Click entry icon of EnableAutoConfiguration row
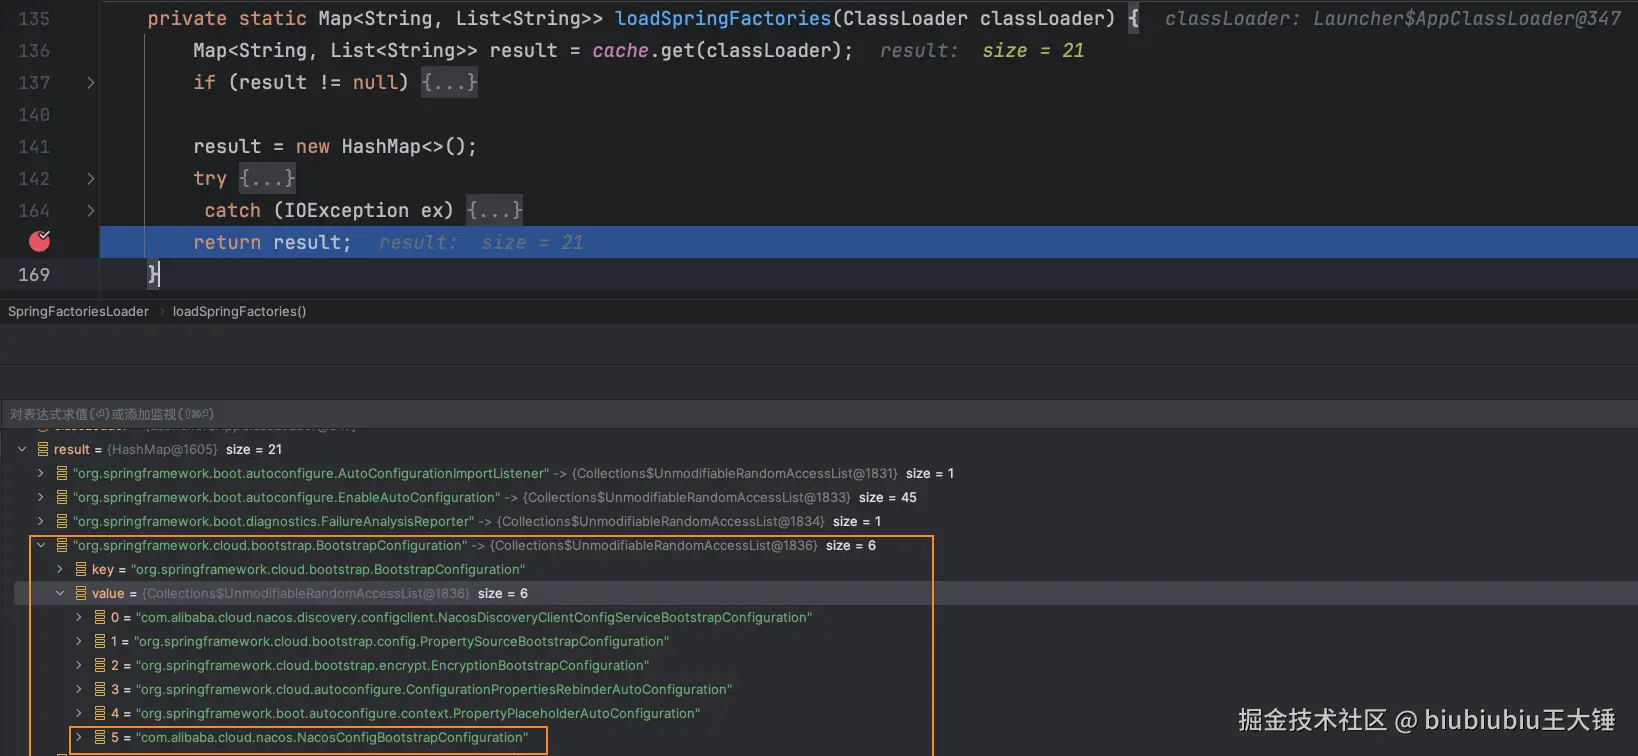The width and height of the screenshot is (1638, 756). click(x=62, y=497)
